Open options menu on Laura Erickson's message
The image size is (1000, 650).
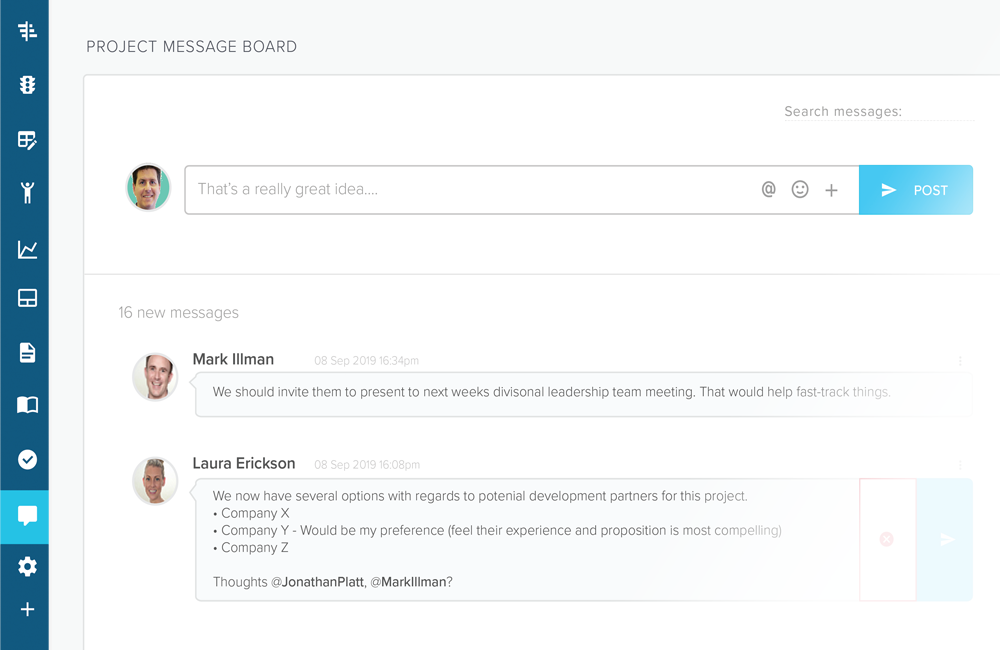[960, 465]
